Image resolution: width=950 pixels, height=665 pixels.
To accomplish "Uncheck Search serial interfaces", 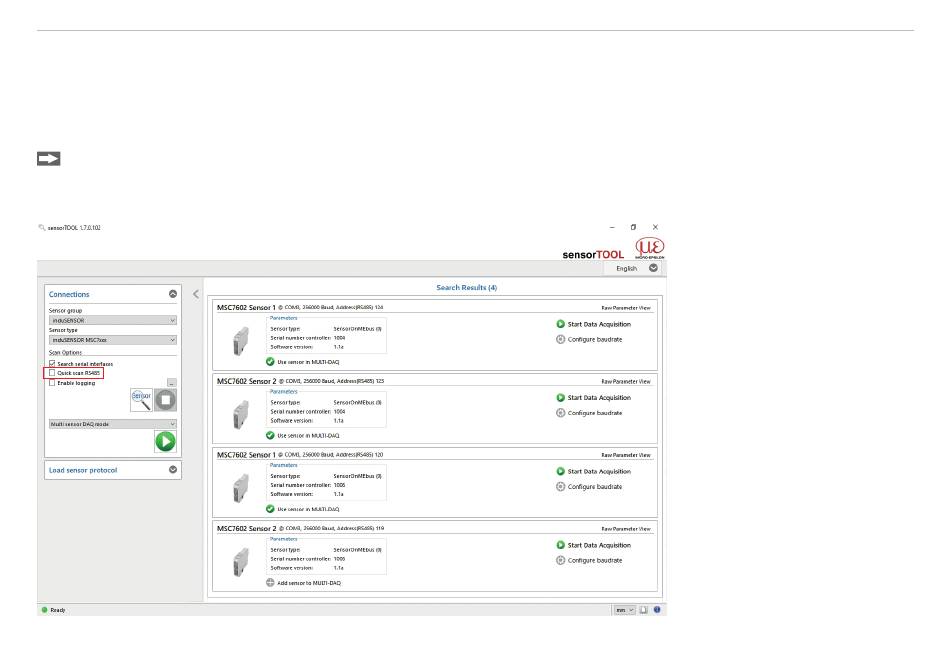I will [52, 363].
